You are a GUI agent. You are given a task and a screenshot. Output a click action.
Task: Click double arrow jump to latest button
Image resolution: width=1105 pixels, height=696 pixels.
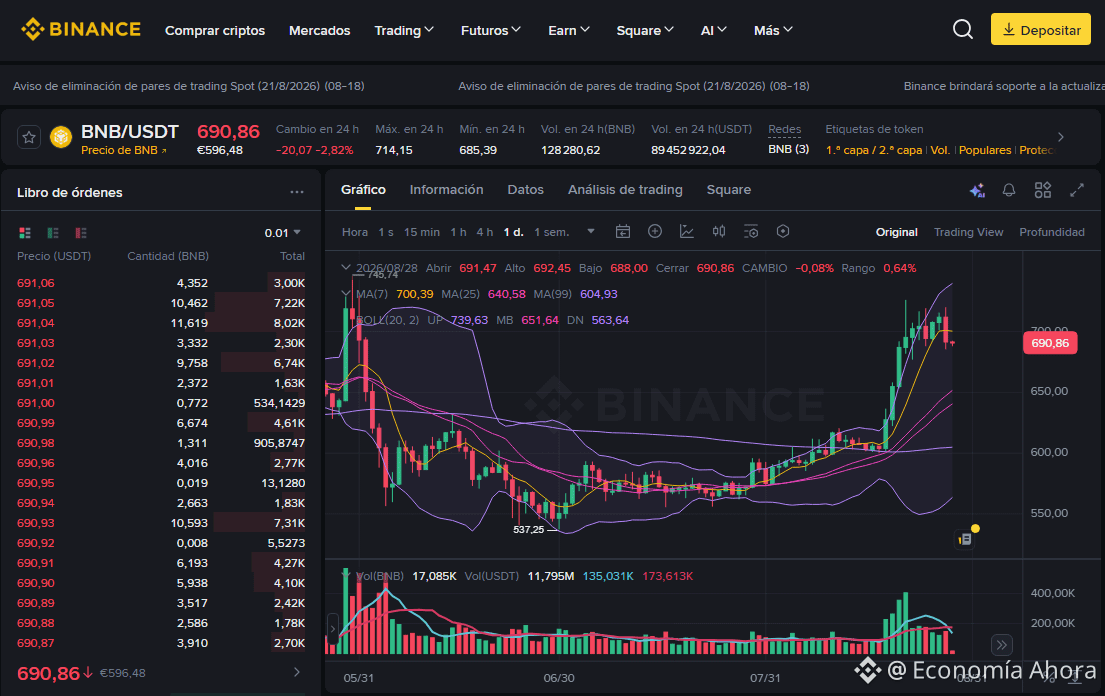pos(1001,645)
